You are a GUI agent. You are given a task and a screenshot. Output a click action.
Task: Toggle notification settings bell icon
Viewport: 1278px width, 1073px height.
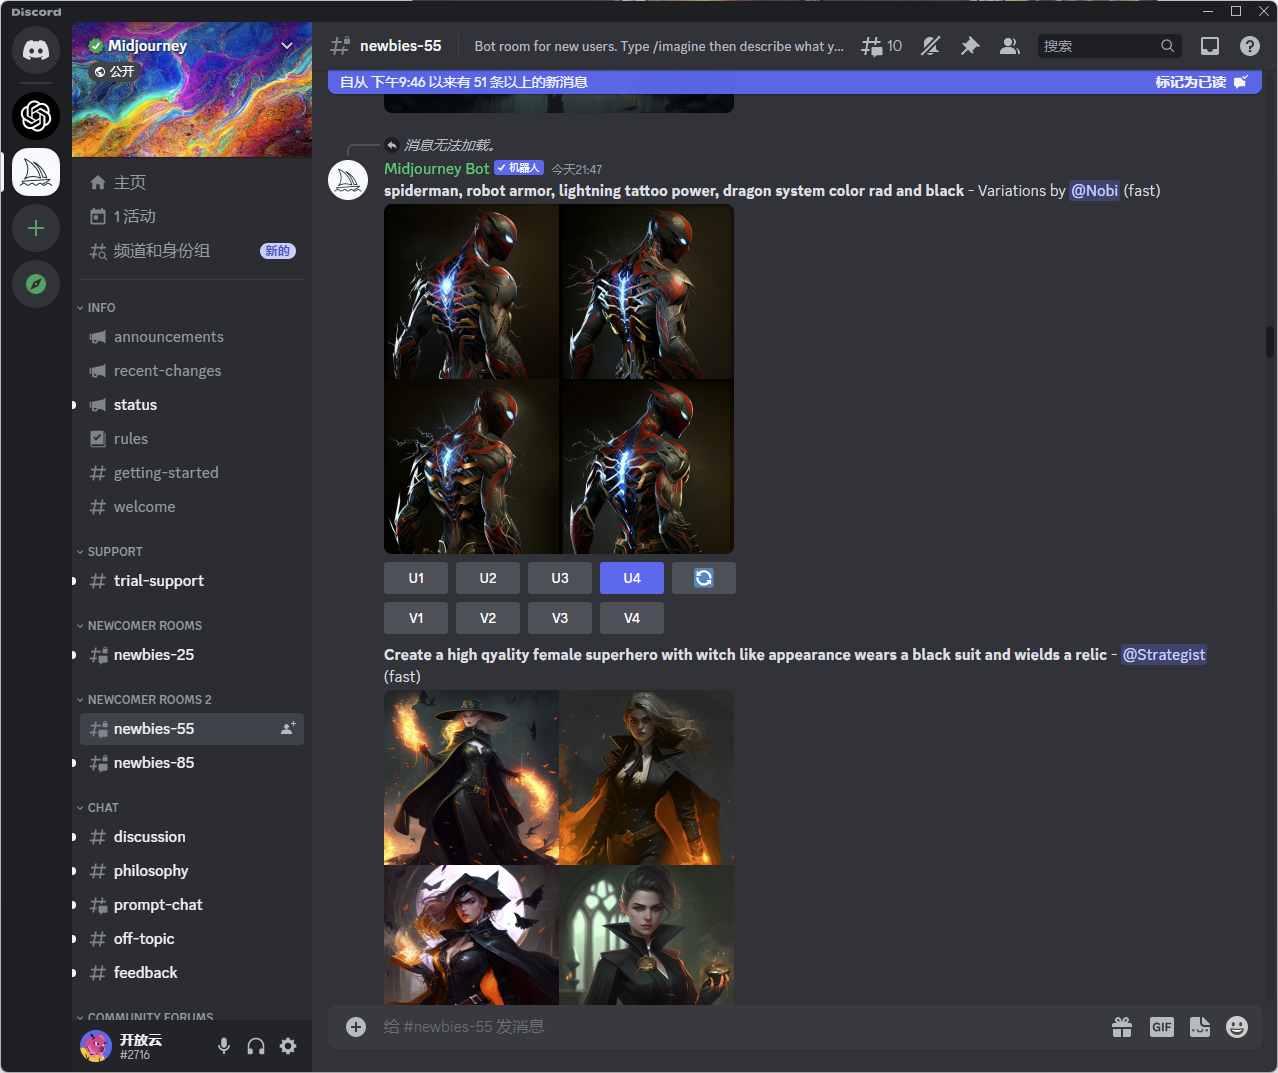pyautogui.click(x=930, y=46)
